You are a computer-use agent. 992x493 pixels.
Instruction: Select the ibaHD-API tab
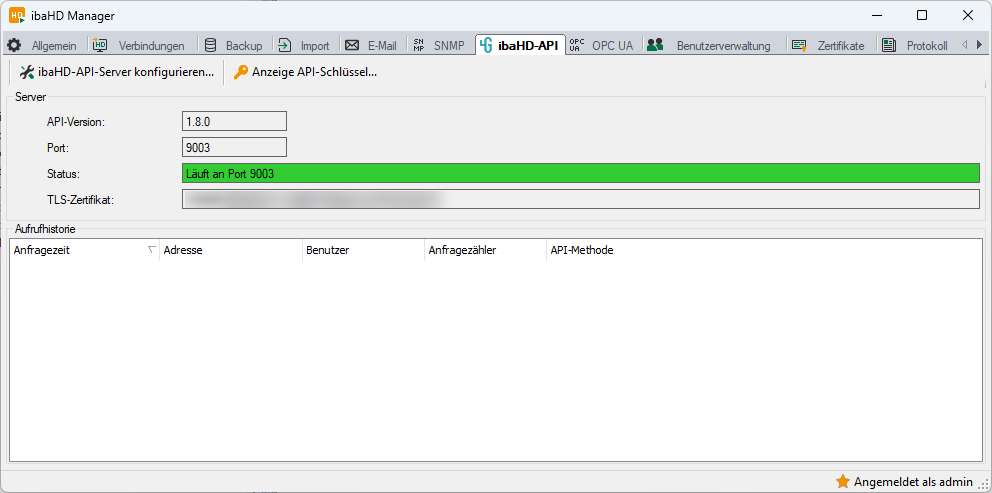pyautogui.click(x=520, y=45)
